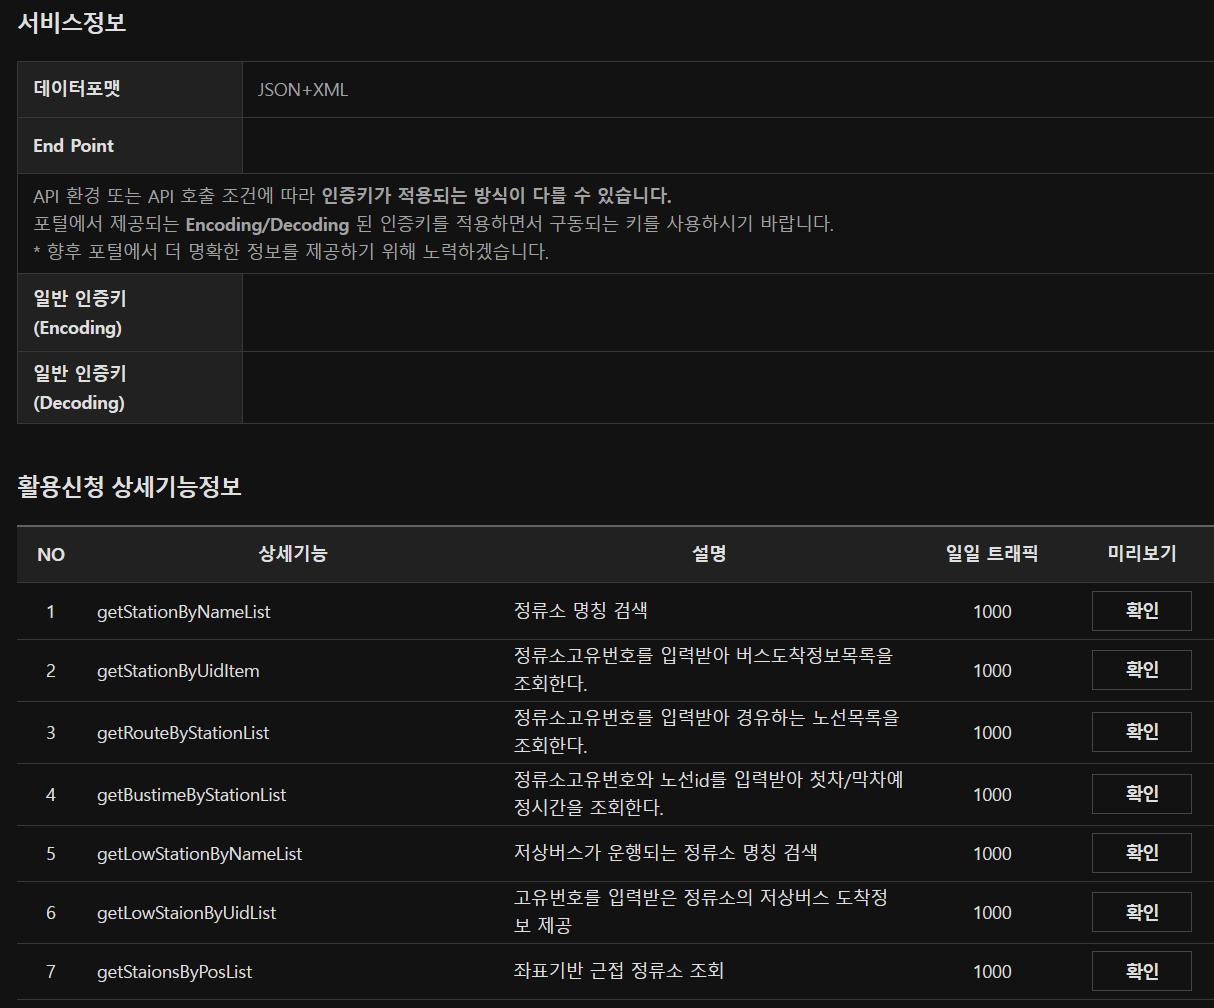1214x1008 pixels.
Task: Click the 일일 트래픽 column header
Action: point(991,554)
